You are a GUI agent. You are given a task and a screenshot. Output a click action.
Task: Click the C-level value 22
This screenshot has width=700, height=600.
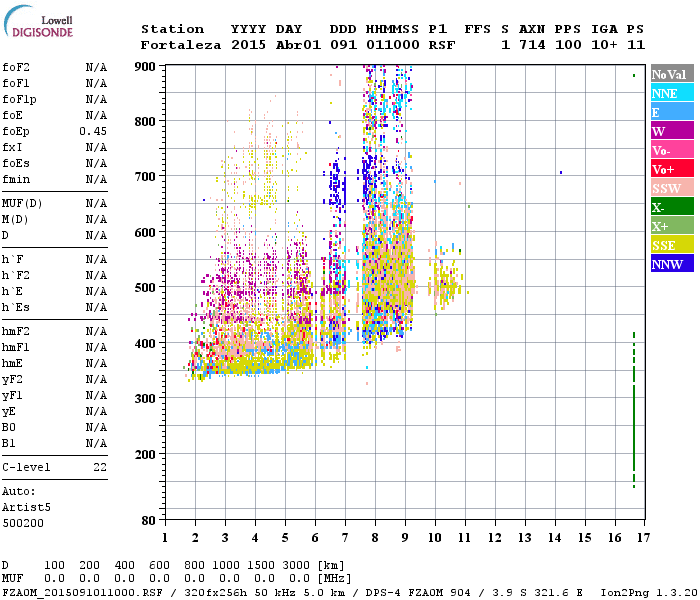pyautogui.click(x=100, y=467)
